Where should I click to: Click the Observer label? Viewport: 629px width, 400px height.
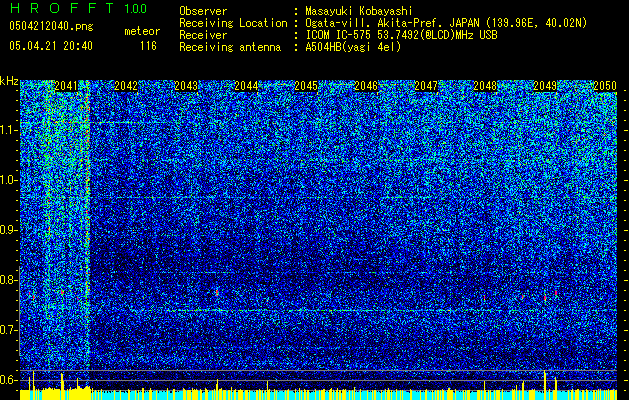click(x=203, y=11)
